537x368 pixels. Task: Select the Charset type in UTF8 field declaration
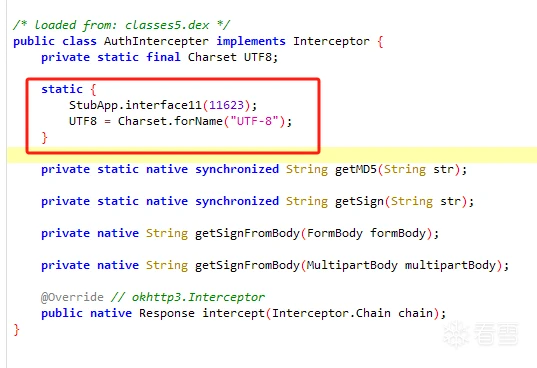tap(212, 57)
